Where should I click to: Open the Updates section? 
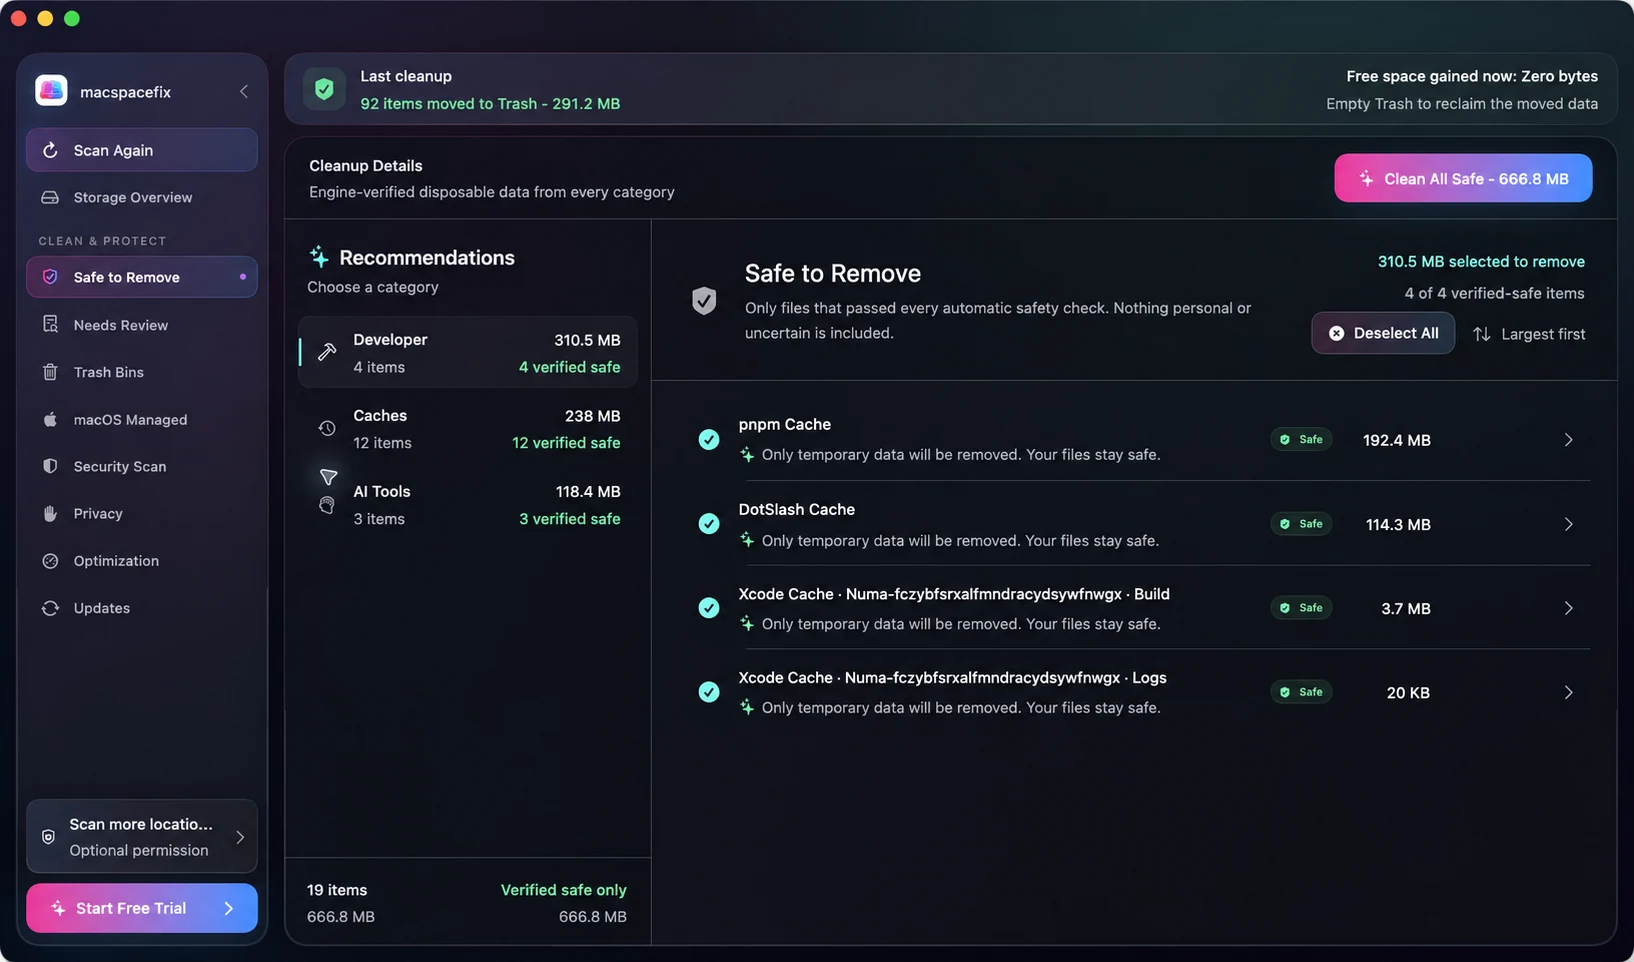[x=142, y=608]
